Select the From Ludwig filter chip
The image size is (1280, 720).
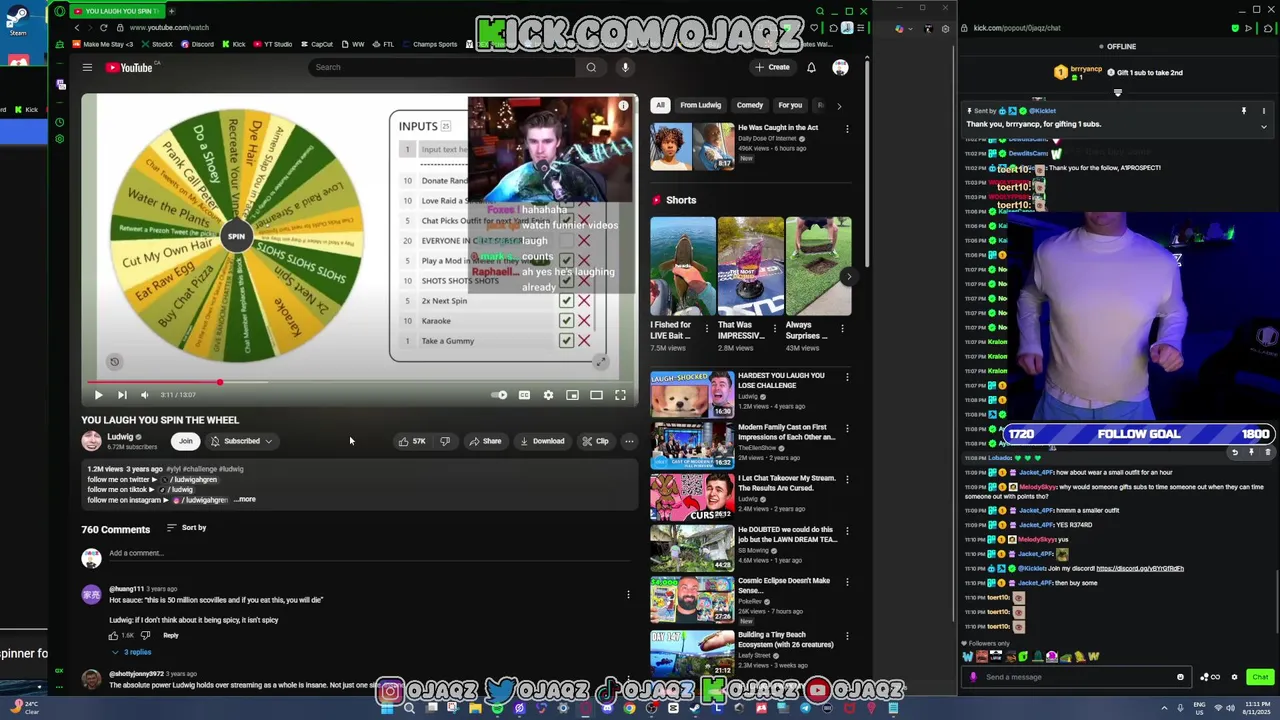(700, 105)
